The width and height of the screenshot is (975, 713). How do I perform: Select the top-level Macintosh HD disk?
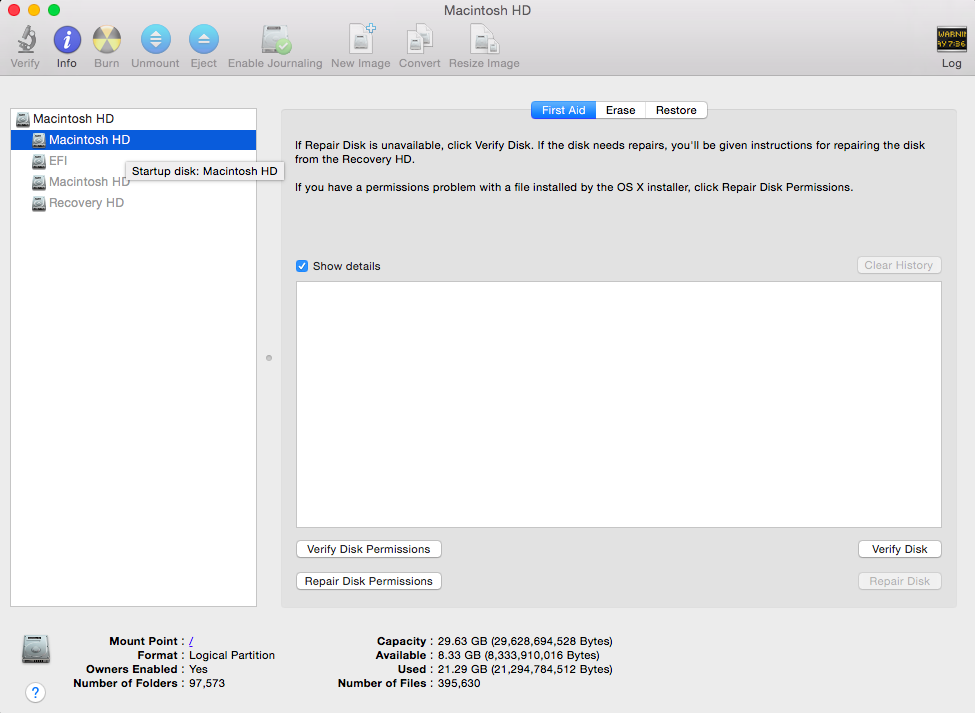click(133, 119)
